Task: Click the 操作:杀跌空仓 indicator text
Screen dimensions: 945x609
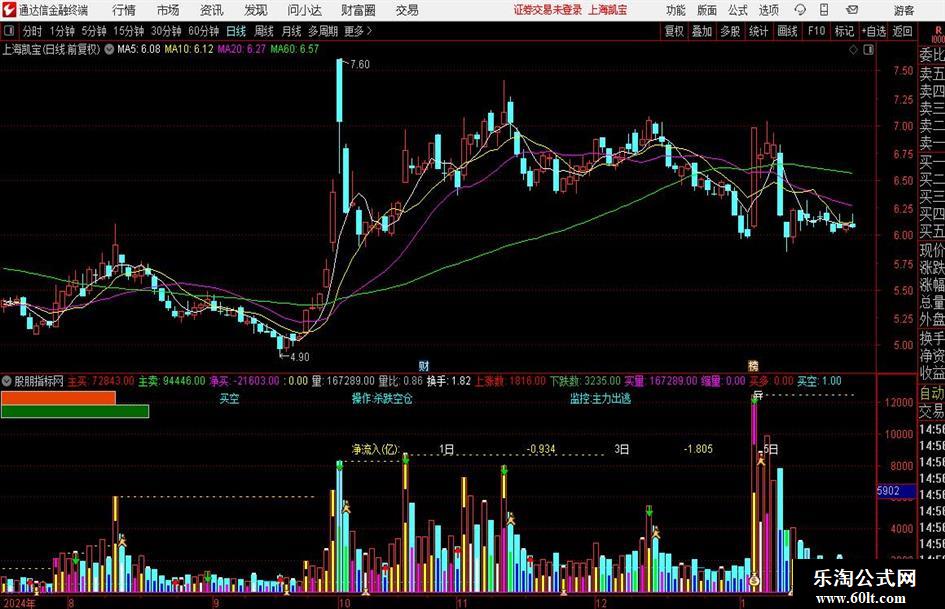Action: (x=382, y=399)
